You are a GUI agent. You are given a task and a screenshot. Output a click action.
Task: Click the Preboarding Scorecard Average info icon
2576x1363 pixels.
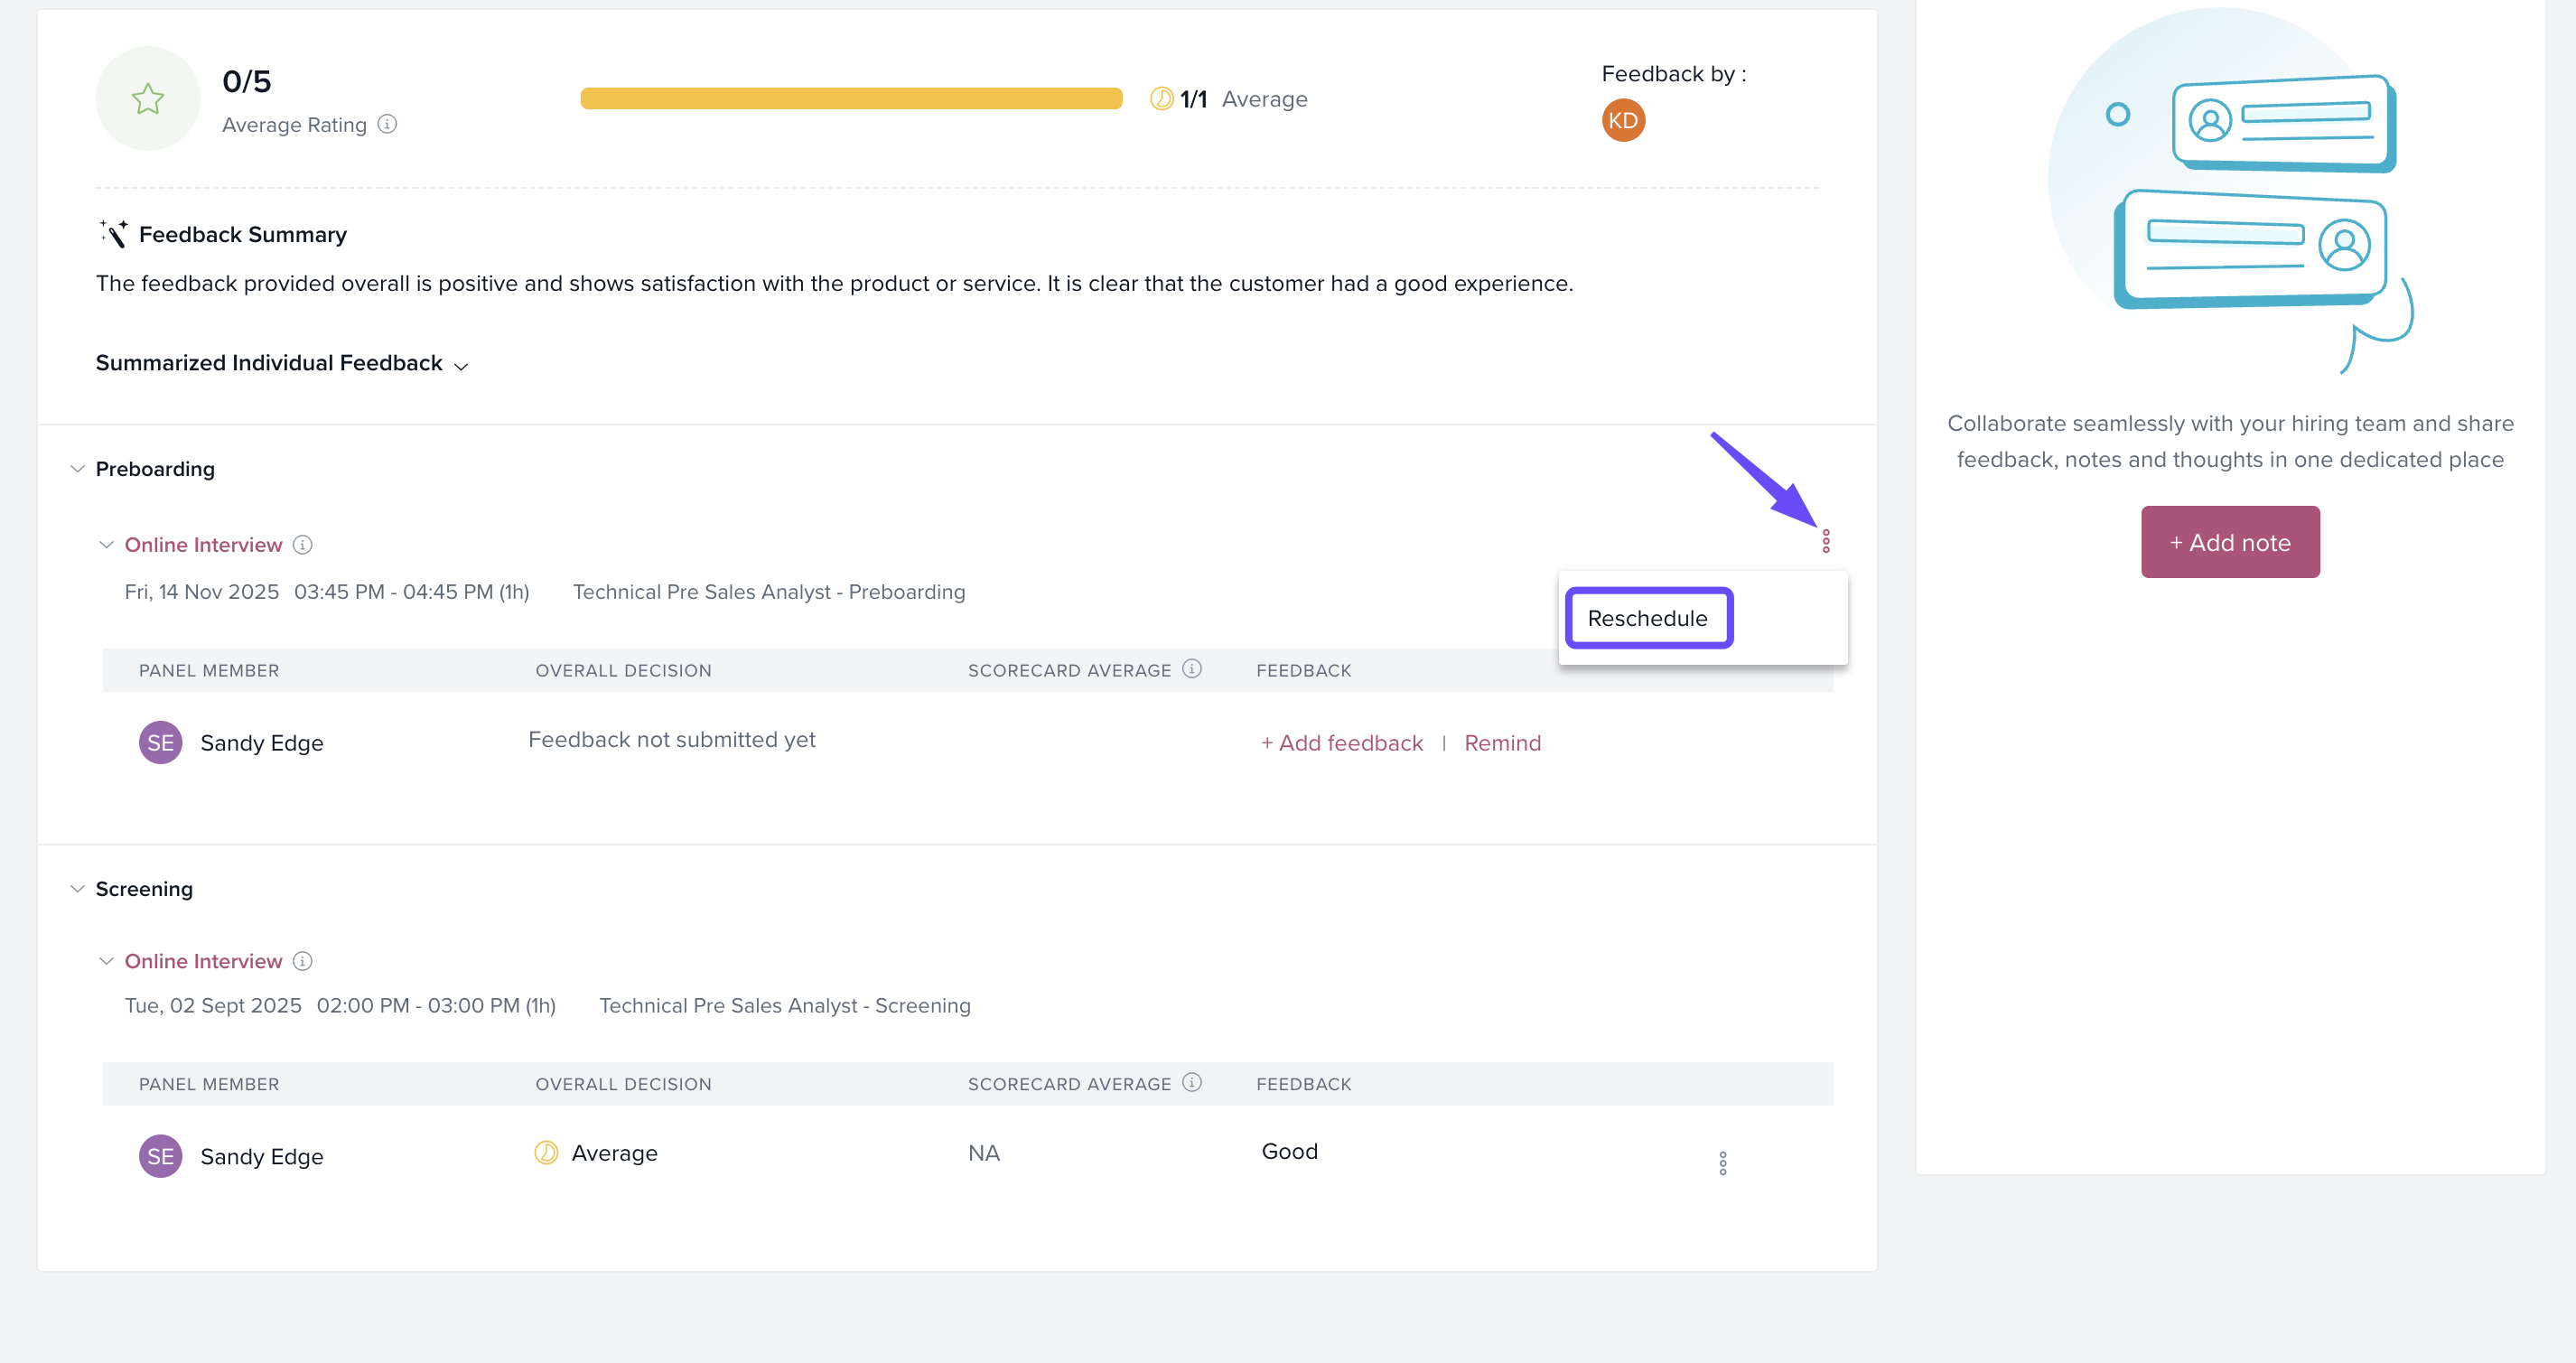1191,669
